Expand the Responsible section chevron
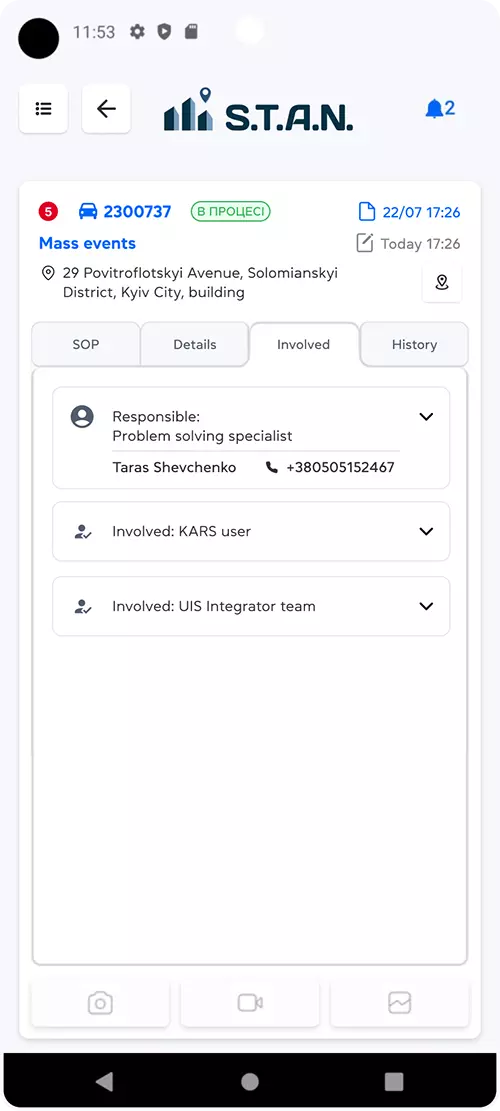500x1111 pixels. tap(426, 417)
